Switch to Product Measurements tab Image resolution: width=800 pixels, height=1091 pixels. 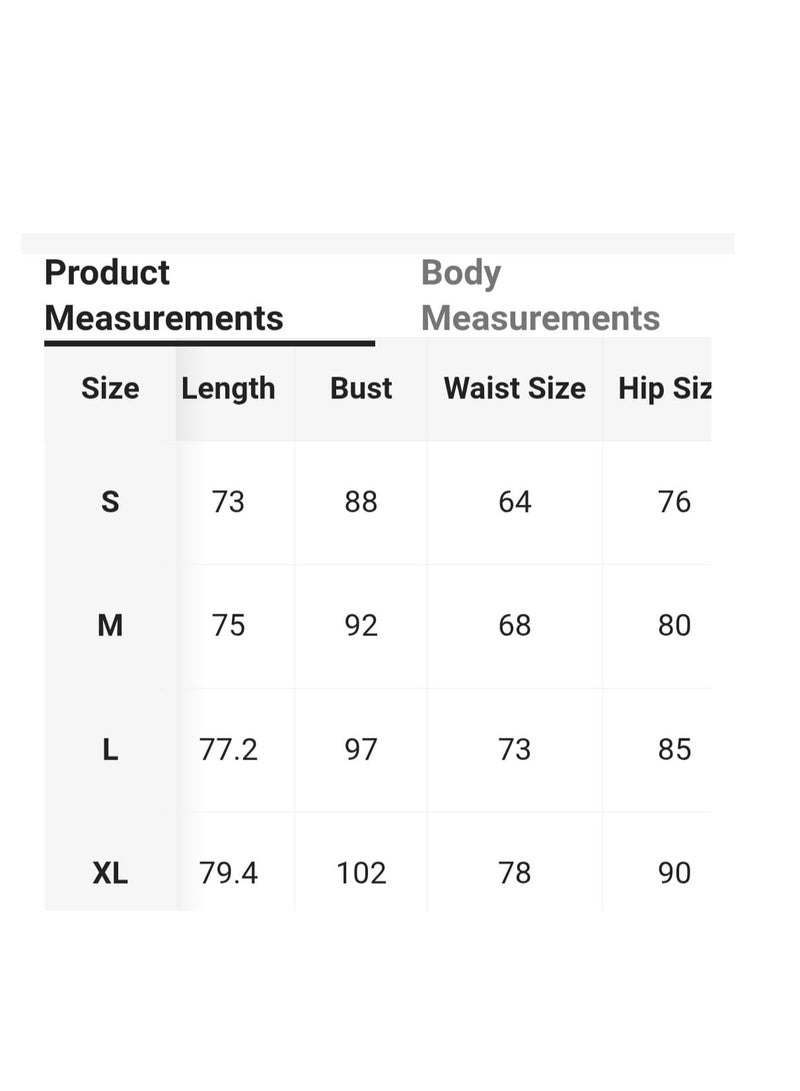[x=164, y=295]
